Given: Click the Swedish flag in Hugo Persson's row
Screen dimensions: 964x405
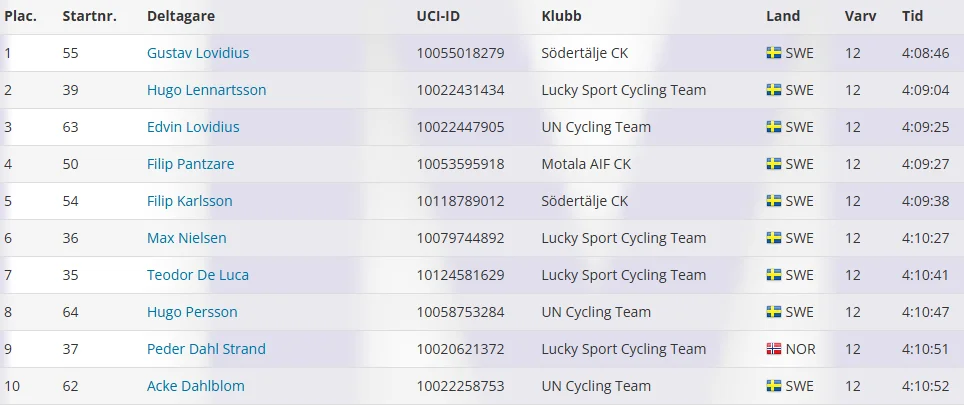Looking at the screenshot, I should click(773, 312).
